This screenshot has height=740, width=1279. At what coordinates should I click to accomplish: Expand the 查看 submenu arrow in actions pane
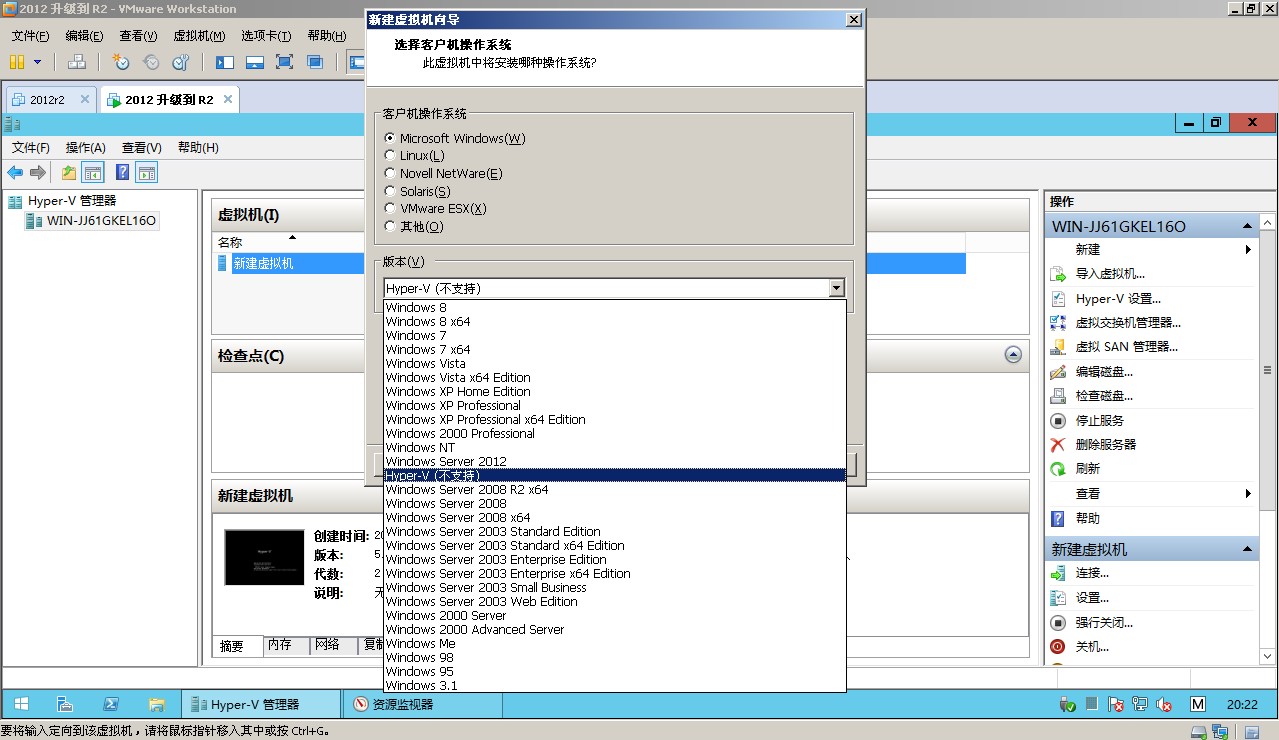point(1248,493)
